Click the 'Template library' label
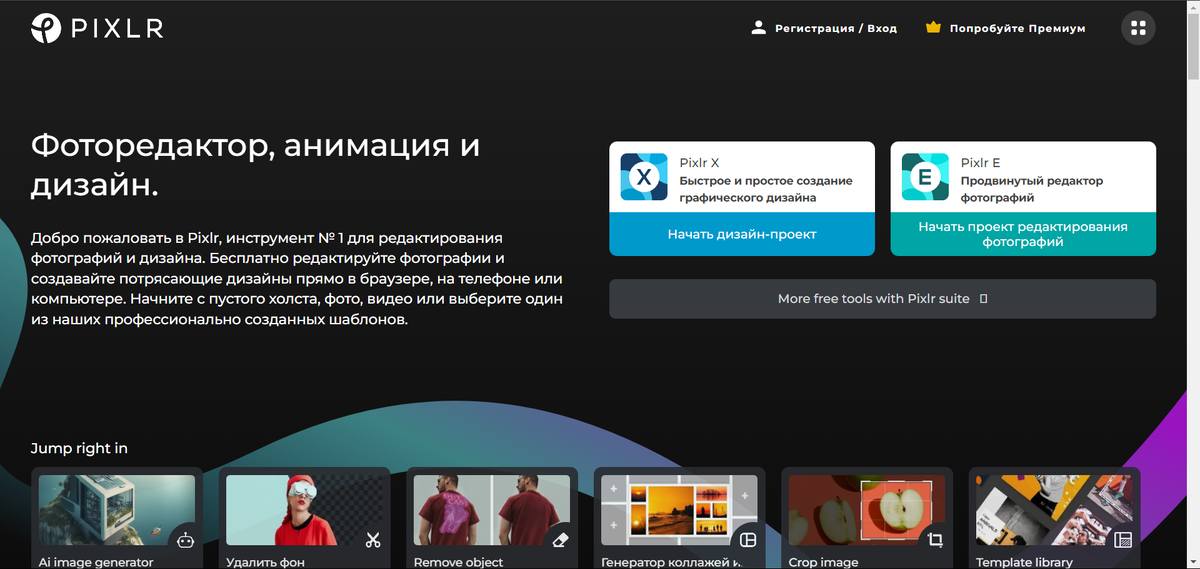This screenshot has height=569, width=1200. coord(1025,562)
